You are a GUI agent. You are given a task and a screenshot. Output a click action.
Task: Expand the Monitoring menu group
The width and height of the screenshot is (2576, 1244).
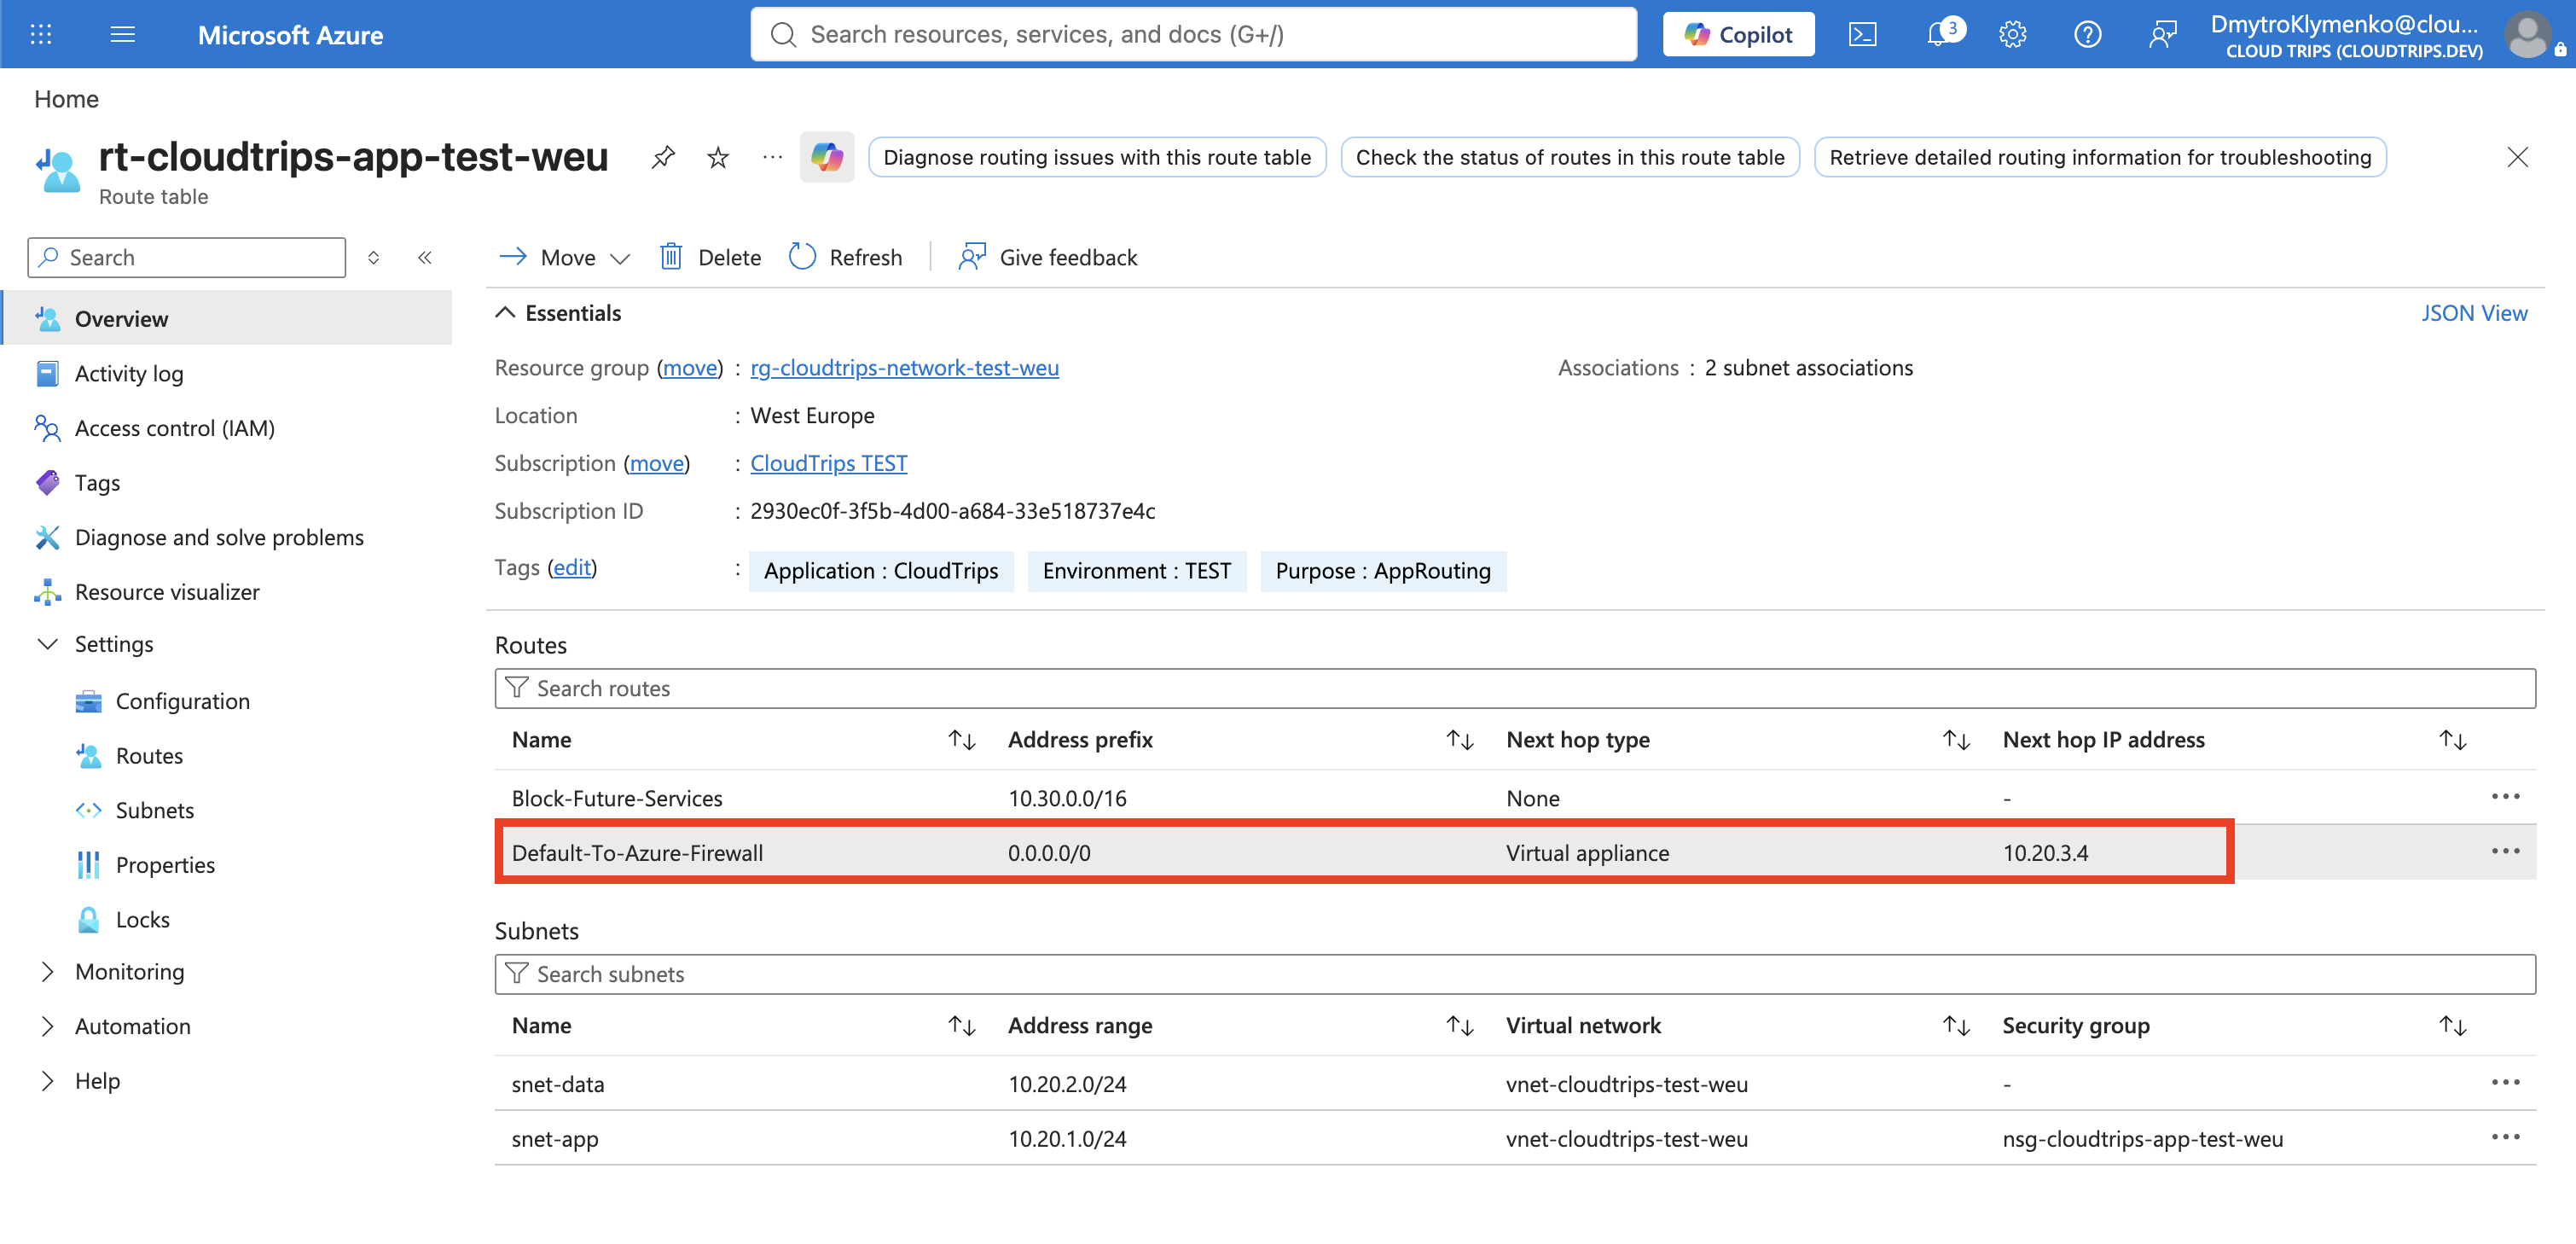pyautogui.click(x=47, y=971)
